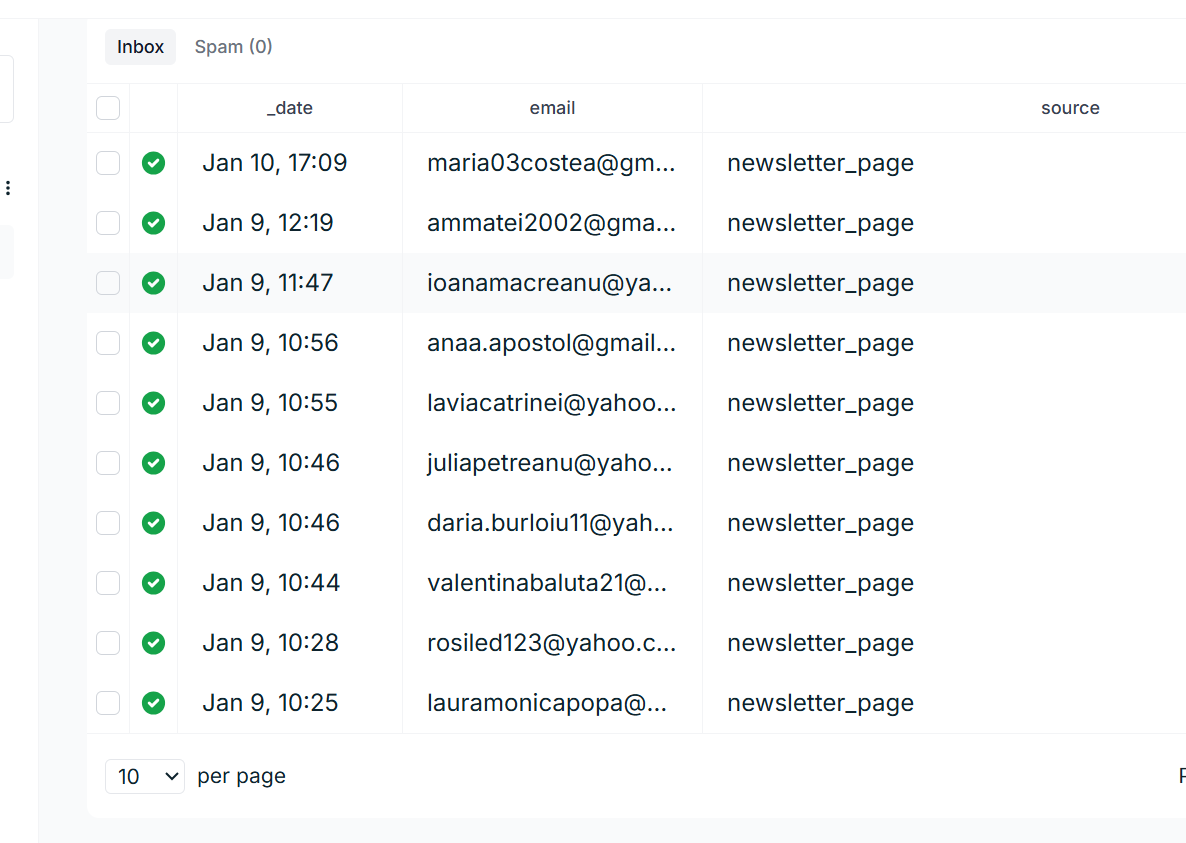Click the three-dot menu icon in sidebar
The height and width of the screenshot is (843, 1186).
[x=8, y=188]
